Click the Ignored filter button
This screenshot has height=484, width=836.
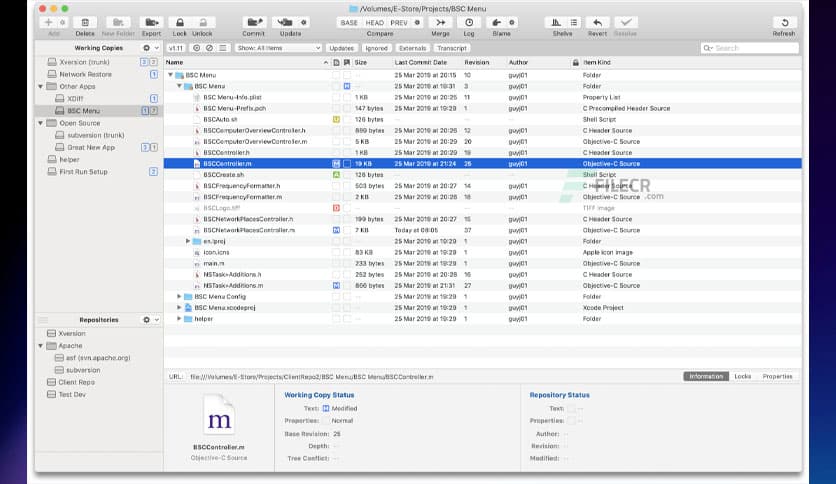coord(376,47)
